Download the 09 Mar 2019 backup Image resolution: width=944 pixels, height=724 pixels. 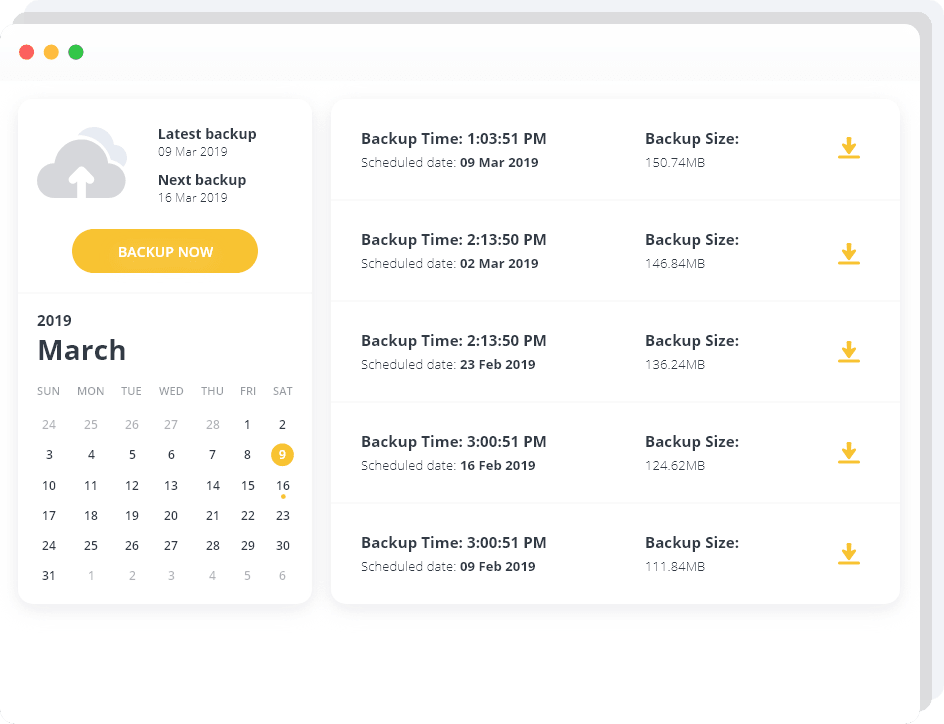tap(848, 148)
